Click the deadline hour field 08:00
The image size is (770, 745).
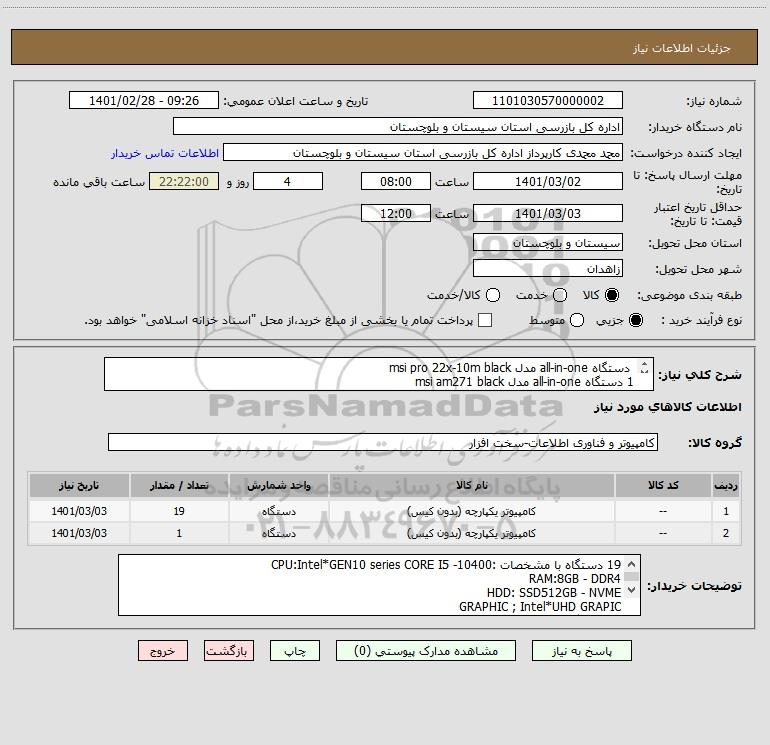point(396,181)
